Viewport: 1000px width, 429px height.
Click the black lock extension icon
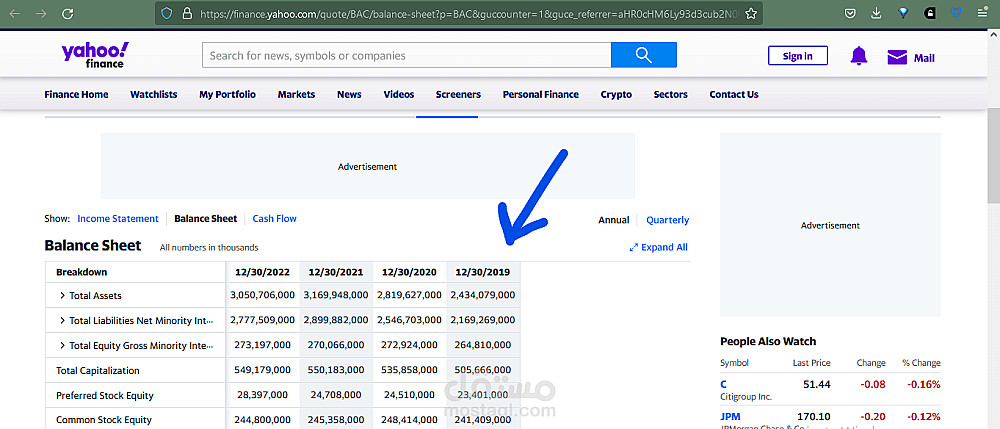[x=930, y=13]
